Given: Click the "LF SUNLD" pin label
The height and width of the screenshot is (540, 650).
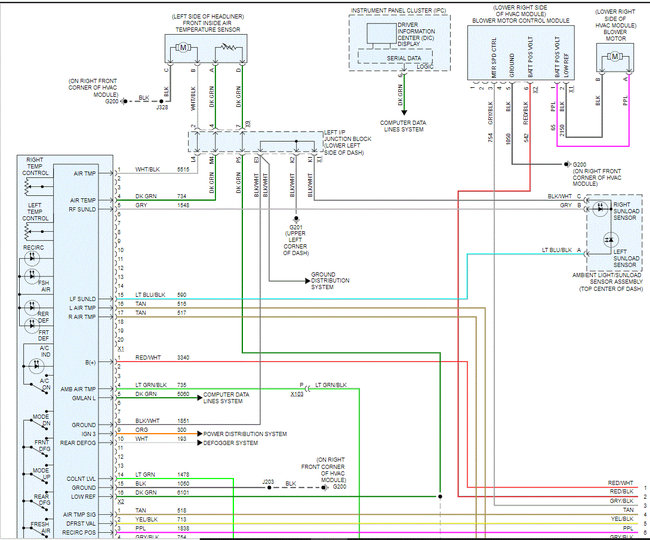Looking at the screenshot, I should coord(82,299).
